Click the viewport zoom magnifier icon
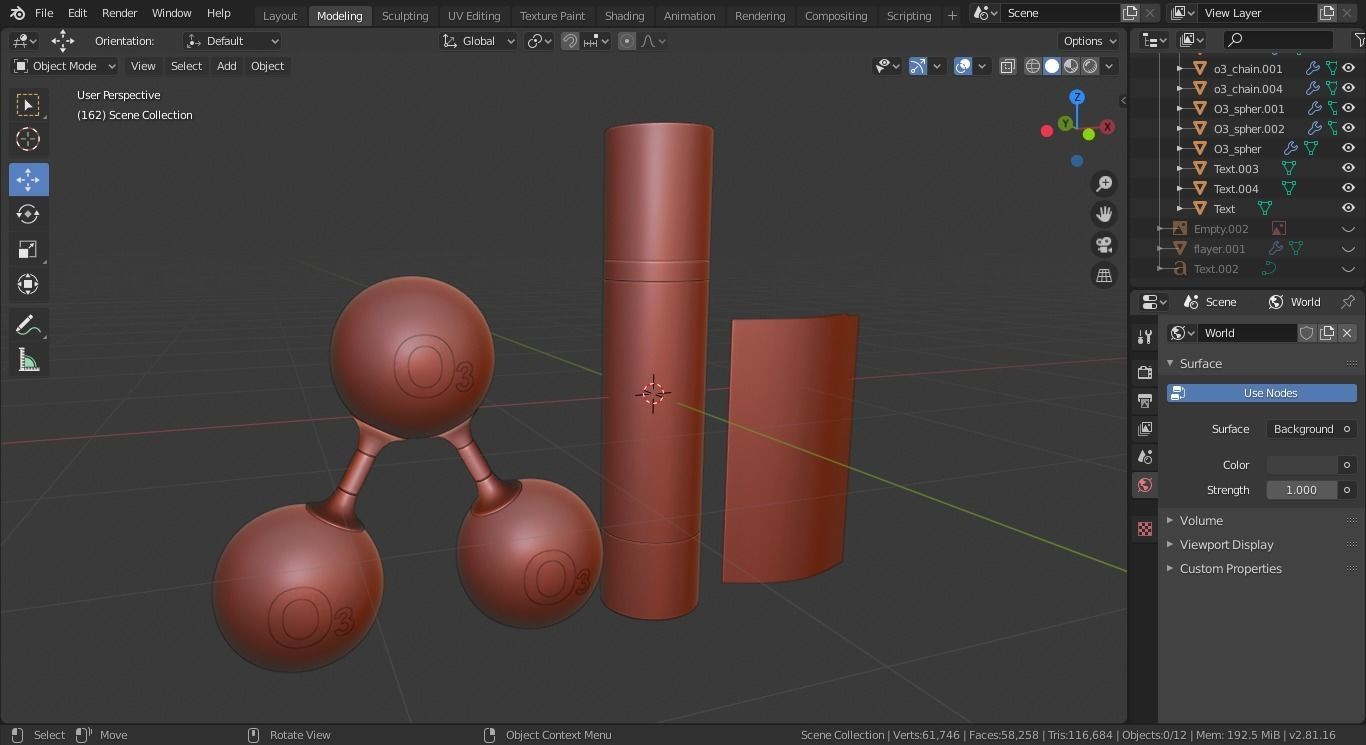The image size is (1366, 745). click(x=1104, y=184)
